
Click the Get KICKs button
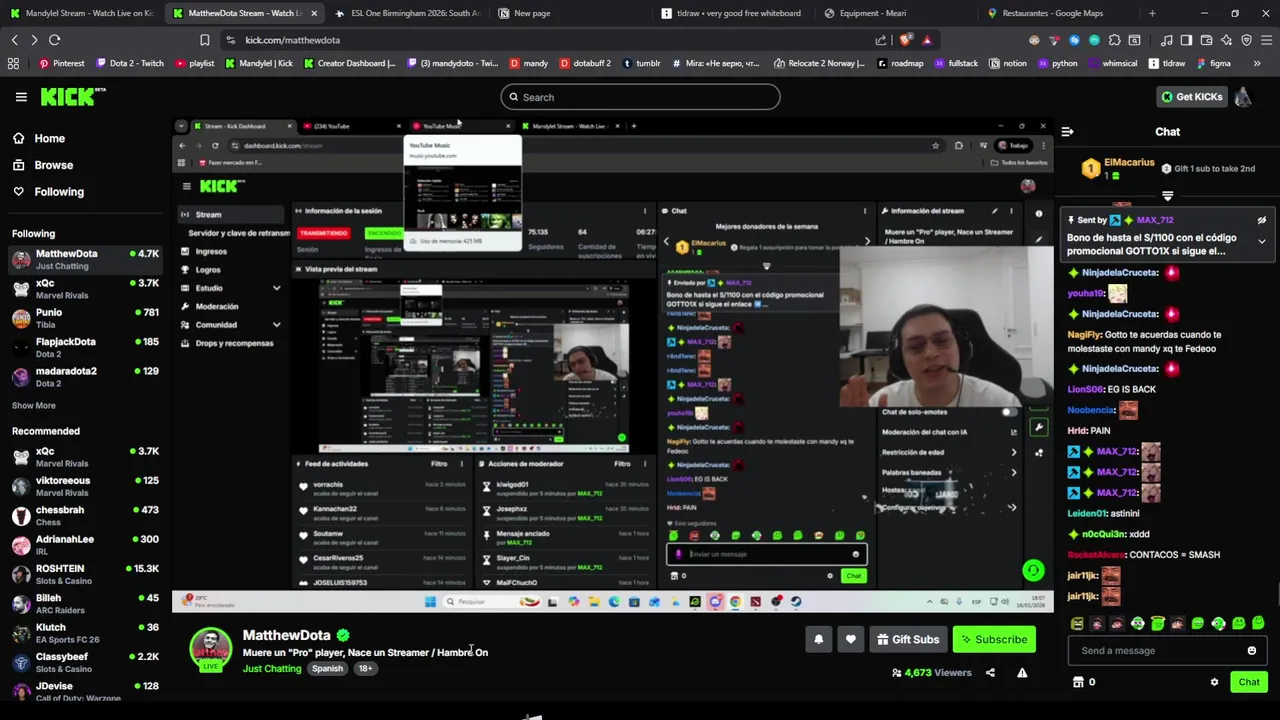pyautogui.click(x=1191, y=97)
